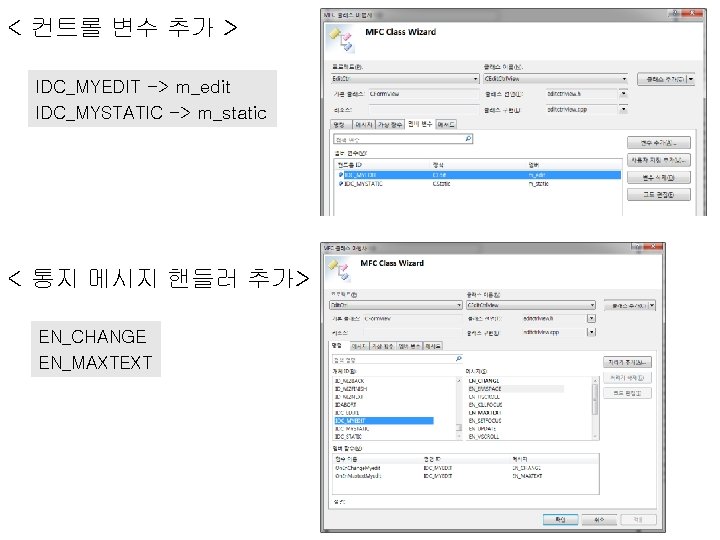Image resolution: width=720 pixels, height=540 pixels.
Task: Select EN_UPDATE in the message list
Action: 482,429
